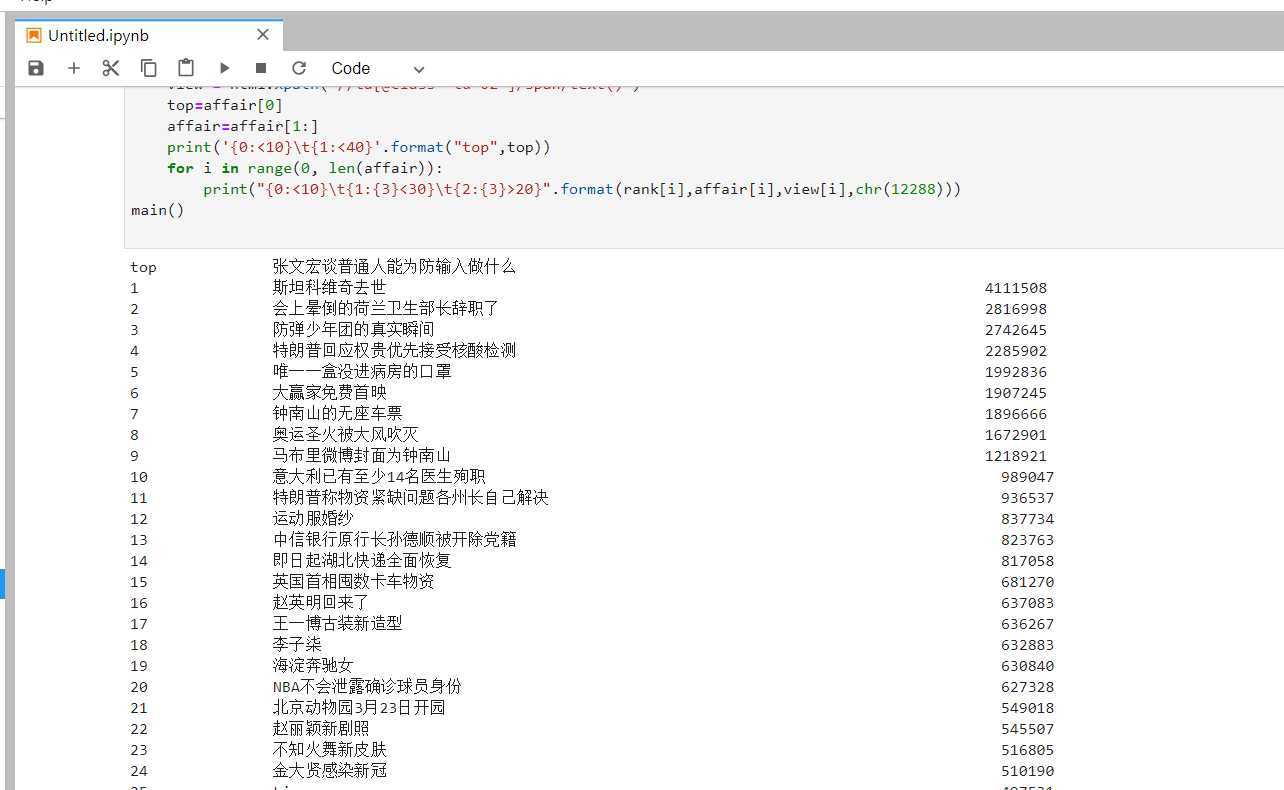
Task: Close the Untitled.ipynb tab
Action: coord(263,35)
